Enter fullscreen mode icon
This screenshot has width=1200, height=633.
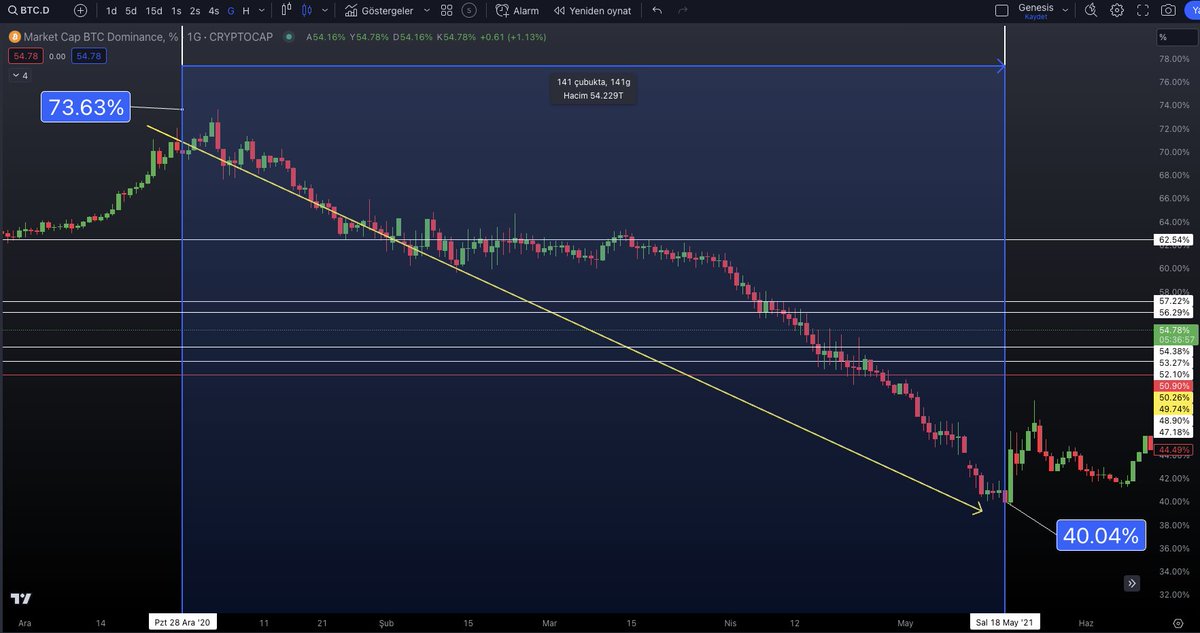pos(1142,10)
